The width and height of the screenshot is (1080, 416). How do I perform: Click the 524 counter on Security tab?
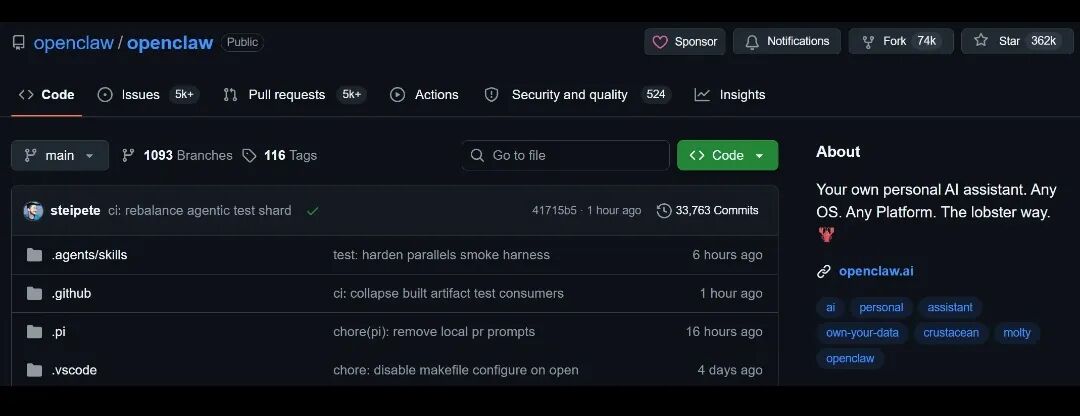656,95
